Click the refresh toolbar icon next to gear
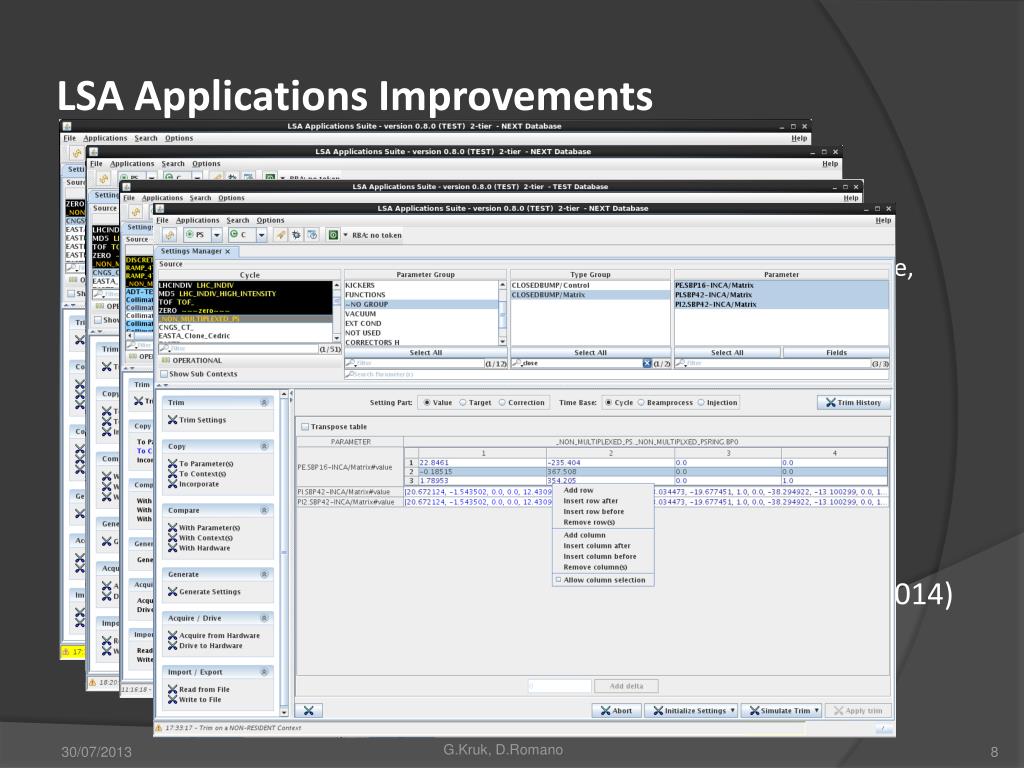 coord(312,234)
